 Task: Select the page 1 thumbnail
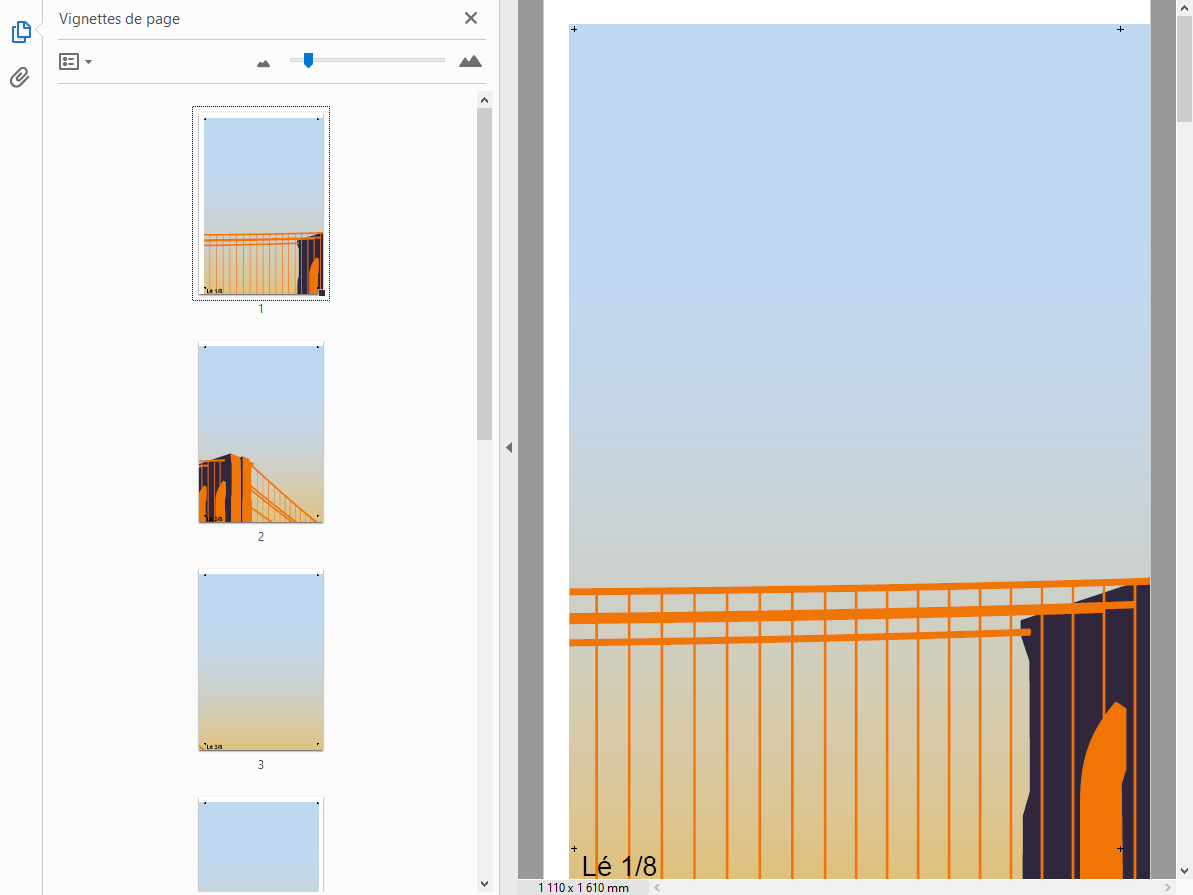[x=261, y=204]
